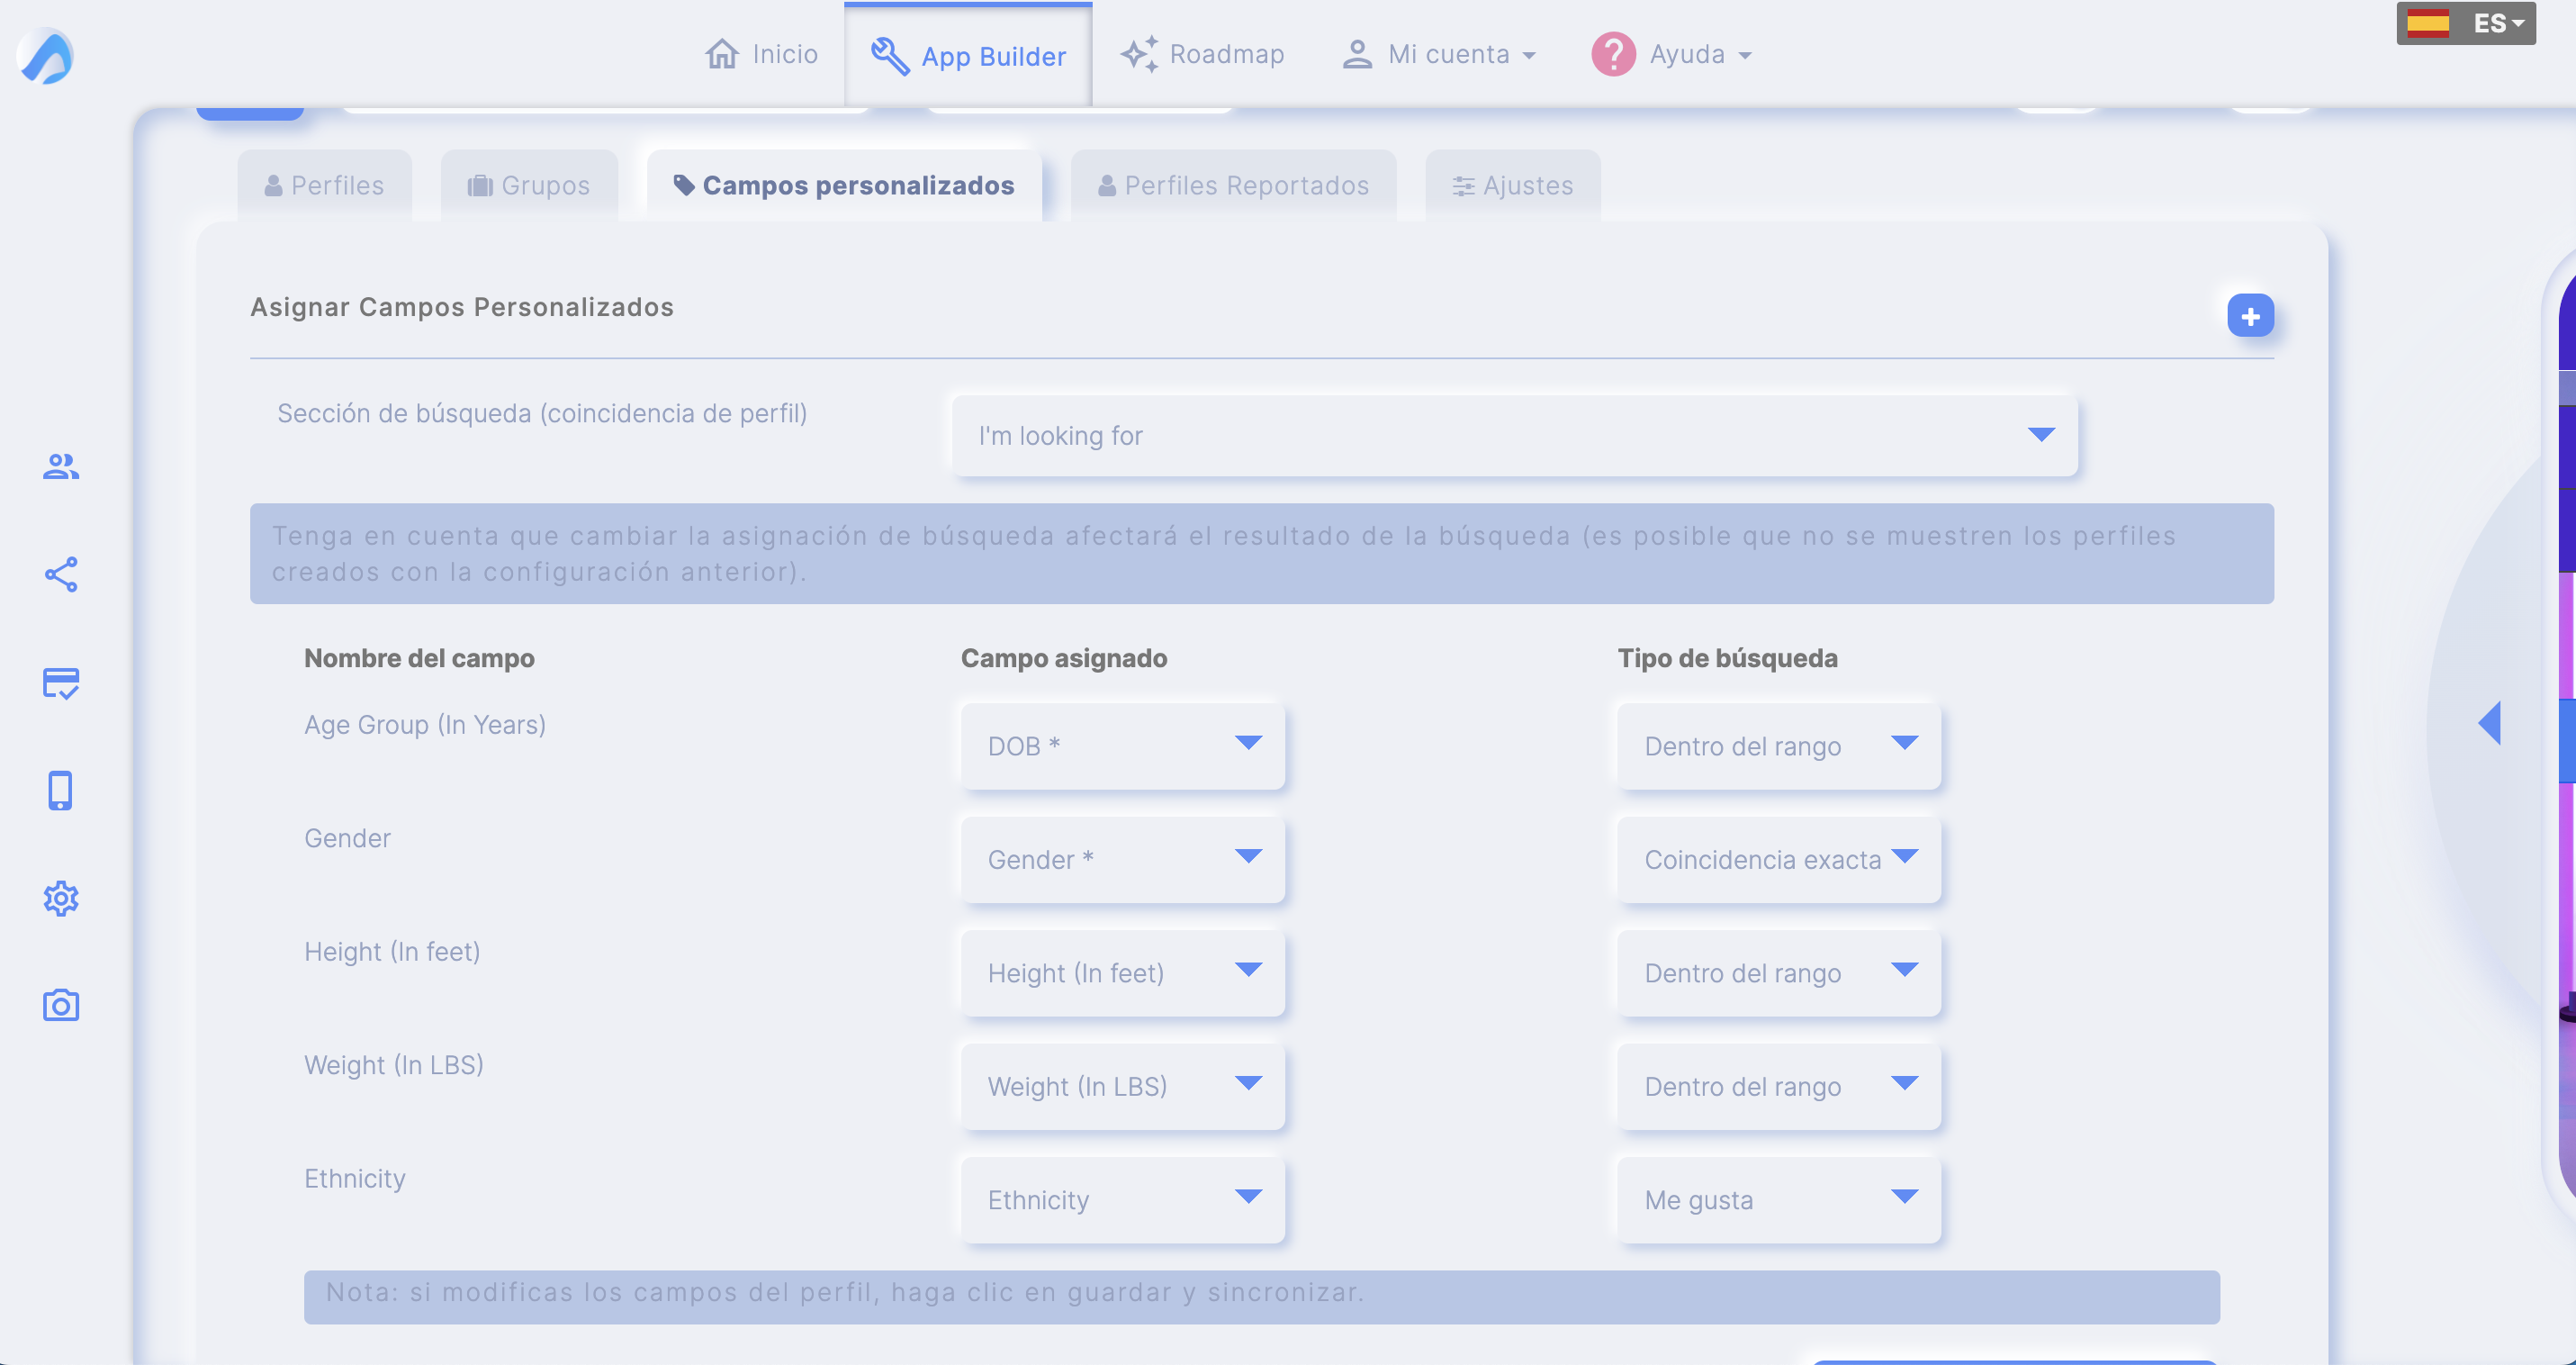Click the wrench icon of App Builder
Screen dimensions: 2576x1365
(x=890, y=56)
